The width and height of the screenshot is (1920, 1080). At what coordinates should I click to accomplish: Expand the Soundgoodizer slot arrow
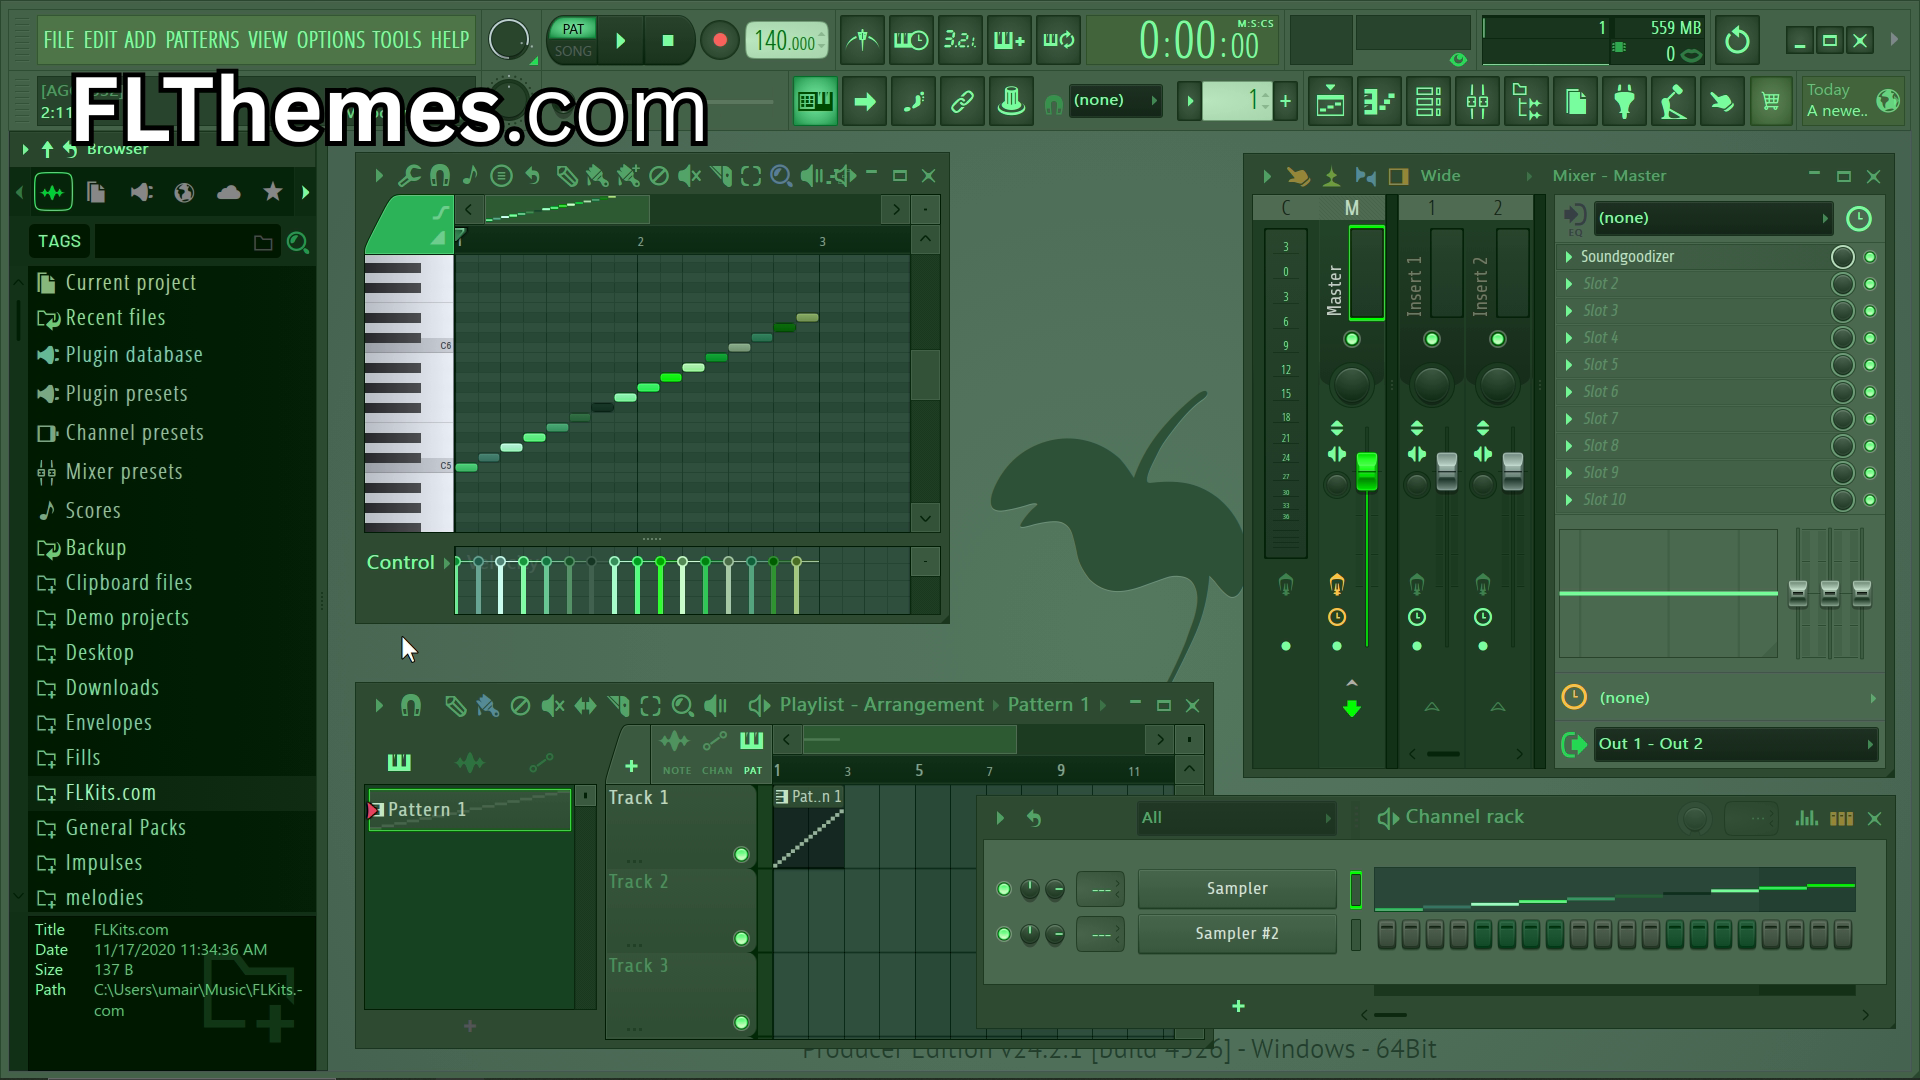1569,257
